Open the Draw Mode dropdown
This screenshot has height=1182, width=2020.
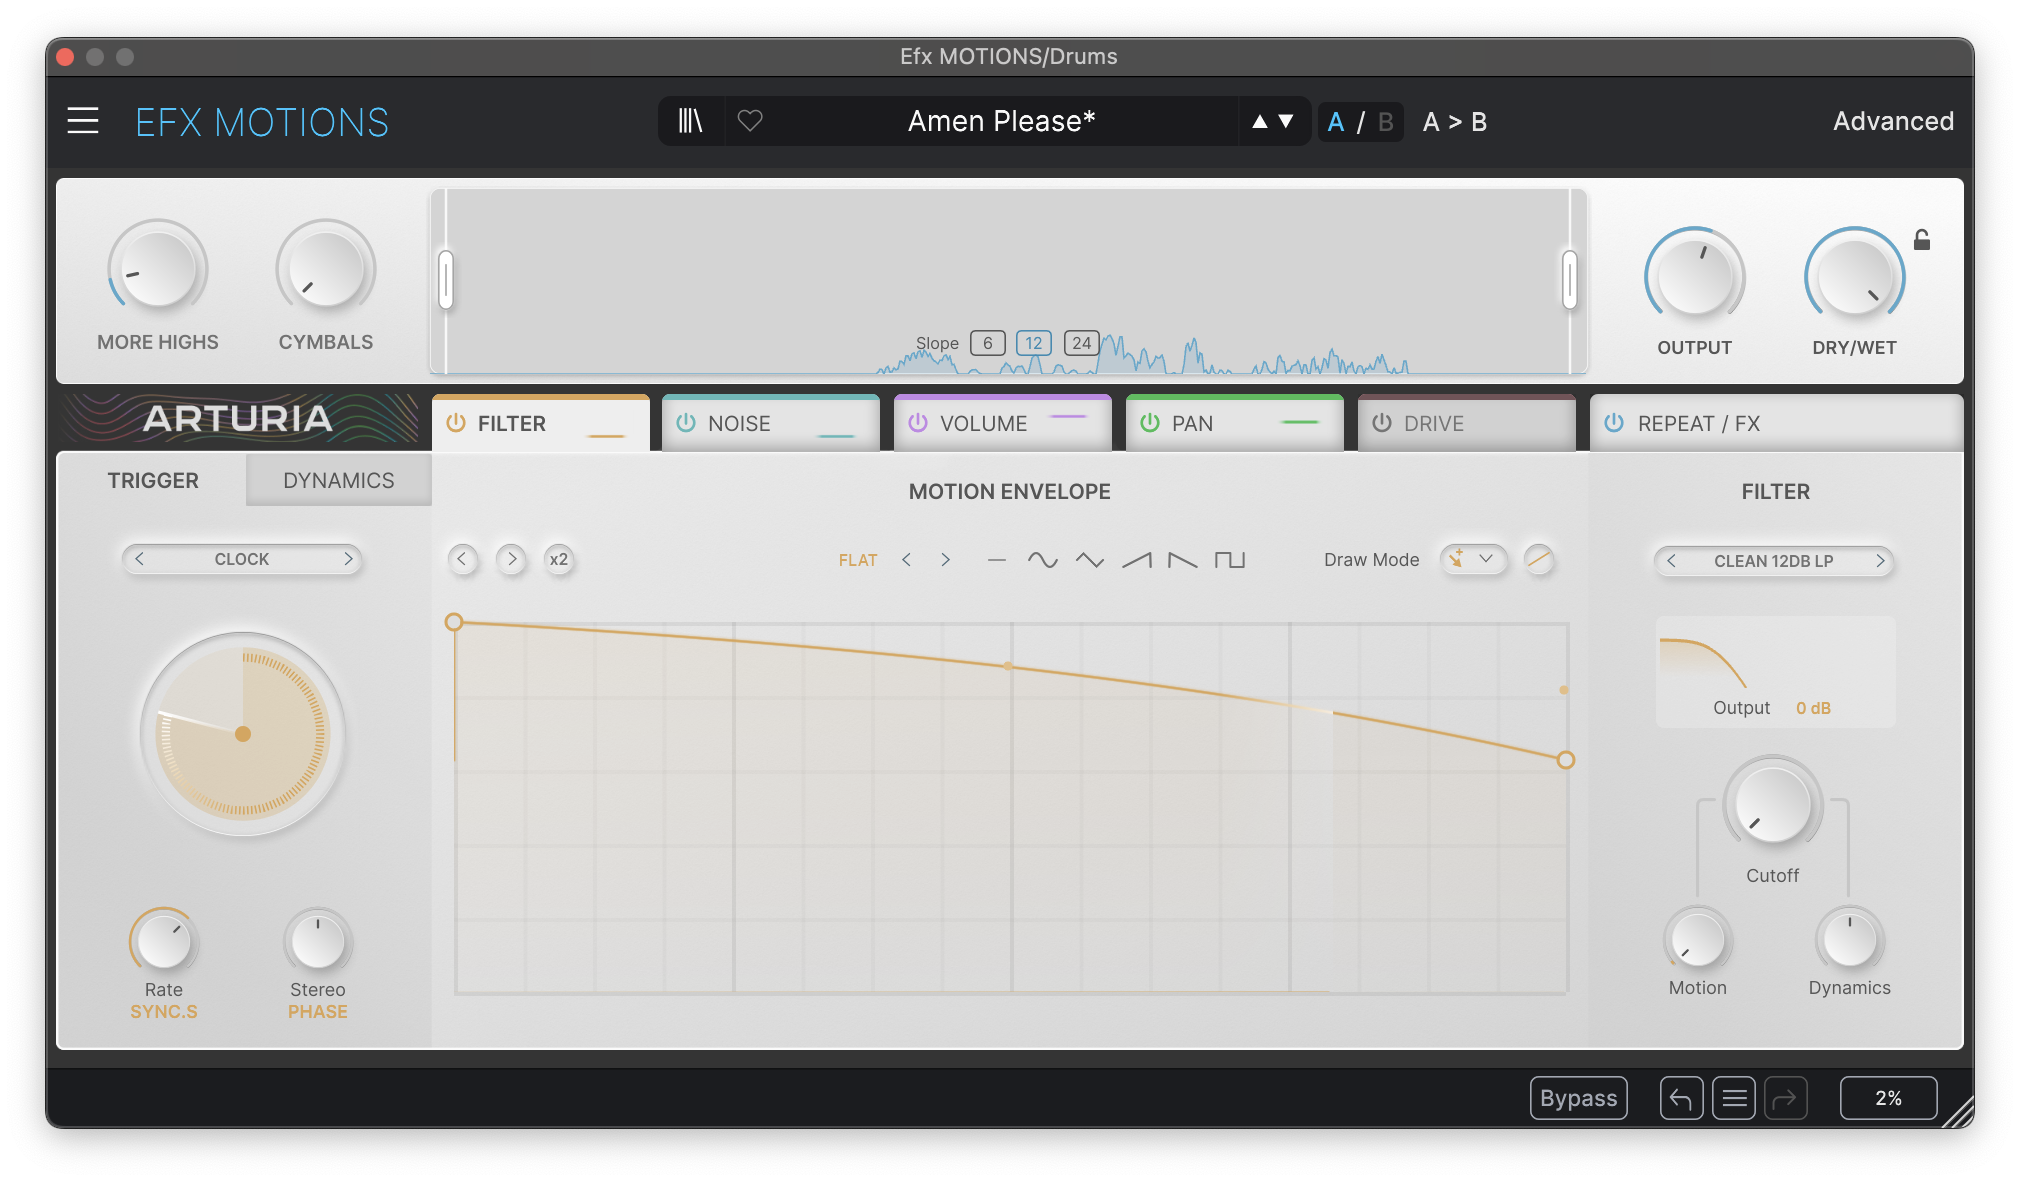pyautogui.click(x=1472, y=560)
